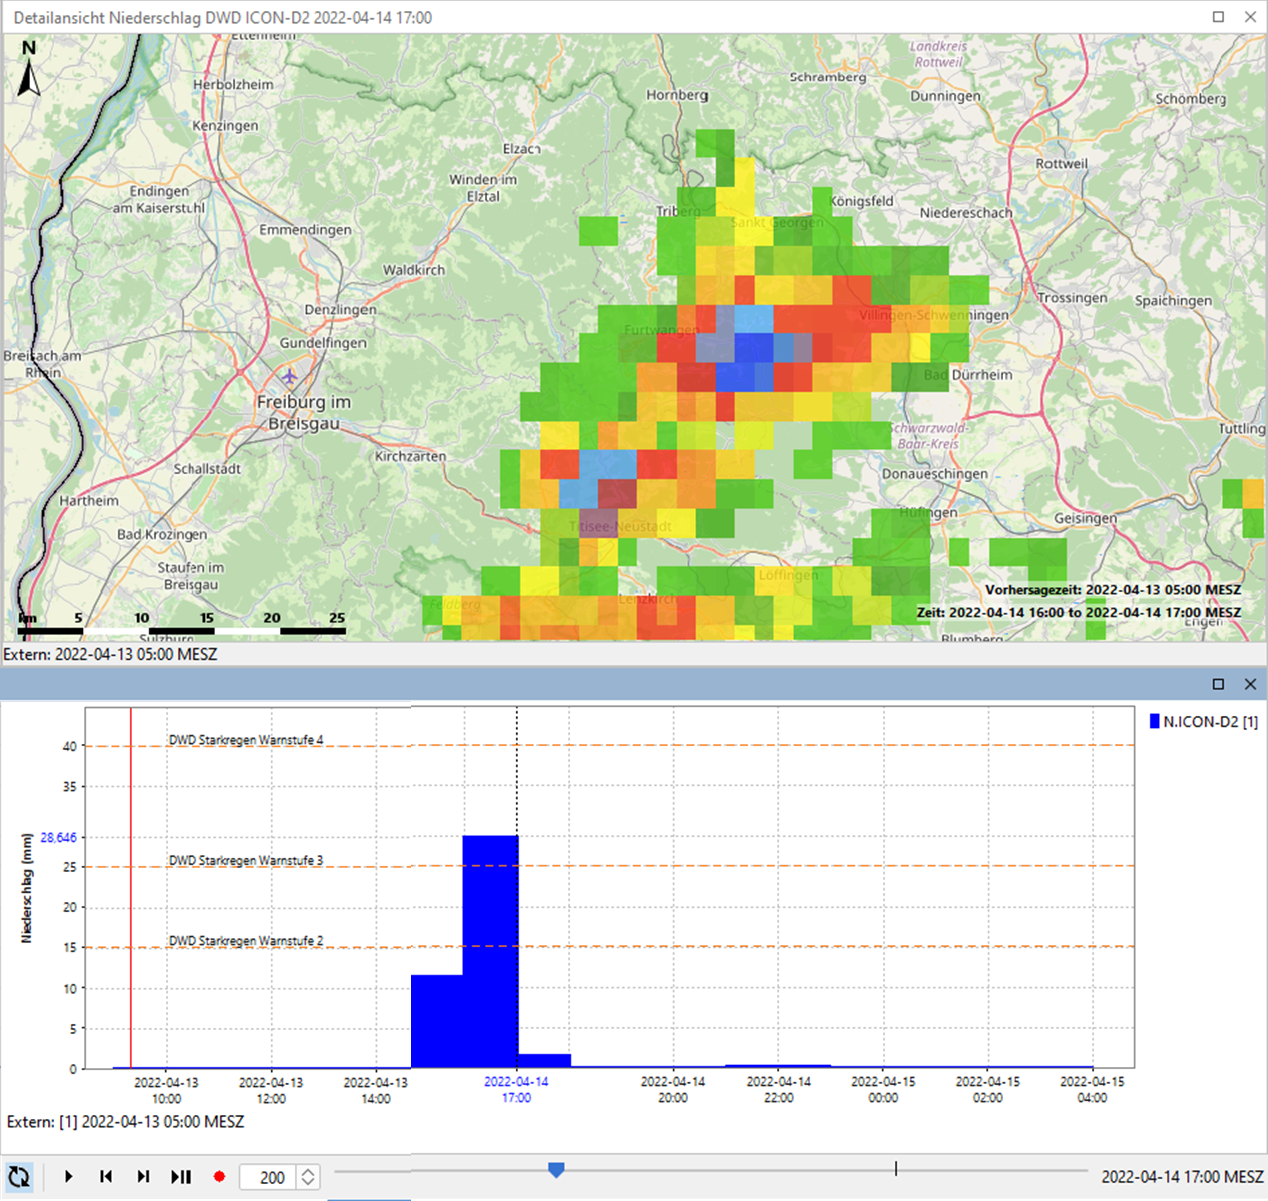The height and width of the screenshot is (1201, 1268).
Task: Click the play/pause combined button
Action: coord(181,1177)
